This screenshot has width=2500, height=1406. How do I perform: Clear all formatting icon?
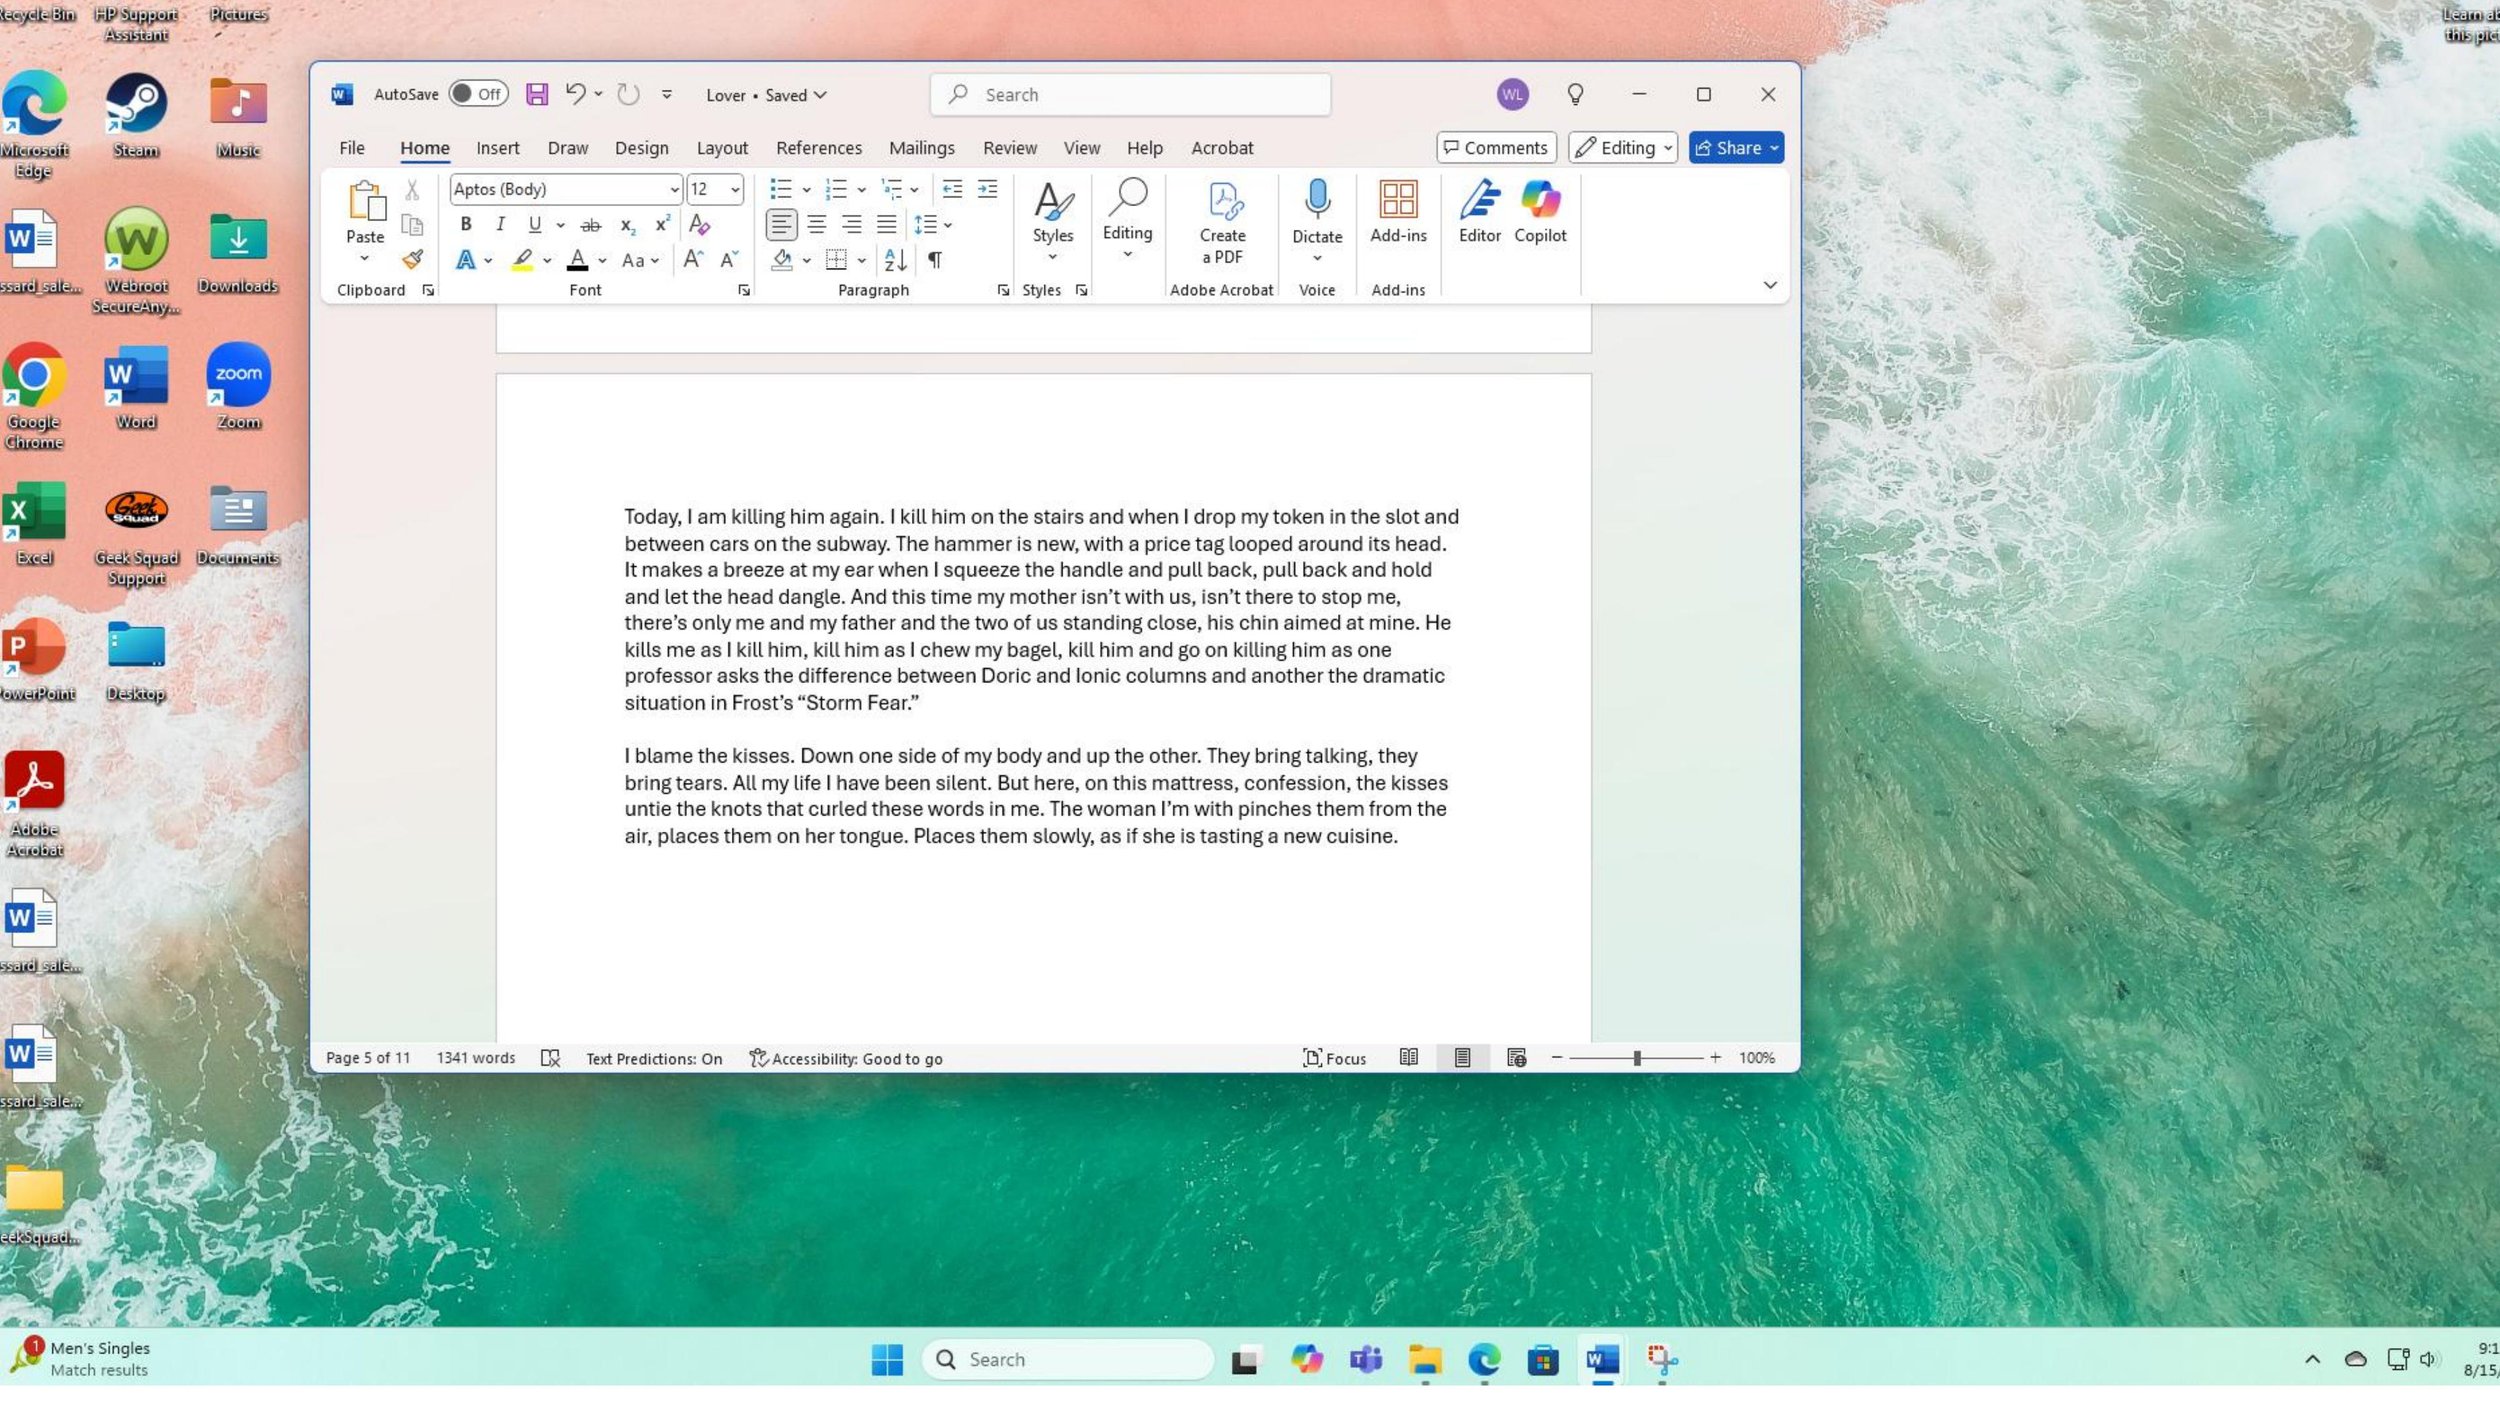pyautogui.click(x=699, y=225)
